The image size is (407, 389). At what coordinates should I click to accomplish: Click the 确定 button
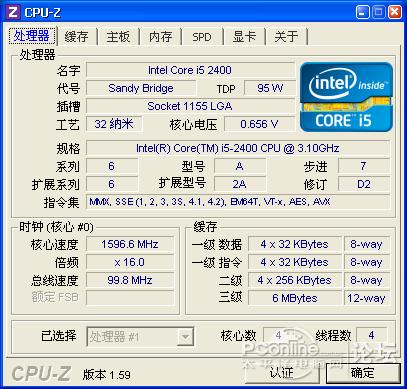pyautogui.click(x=362, y=373)
